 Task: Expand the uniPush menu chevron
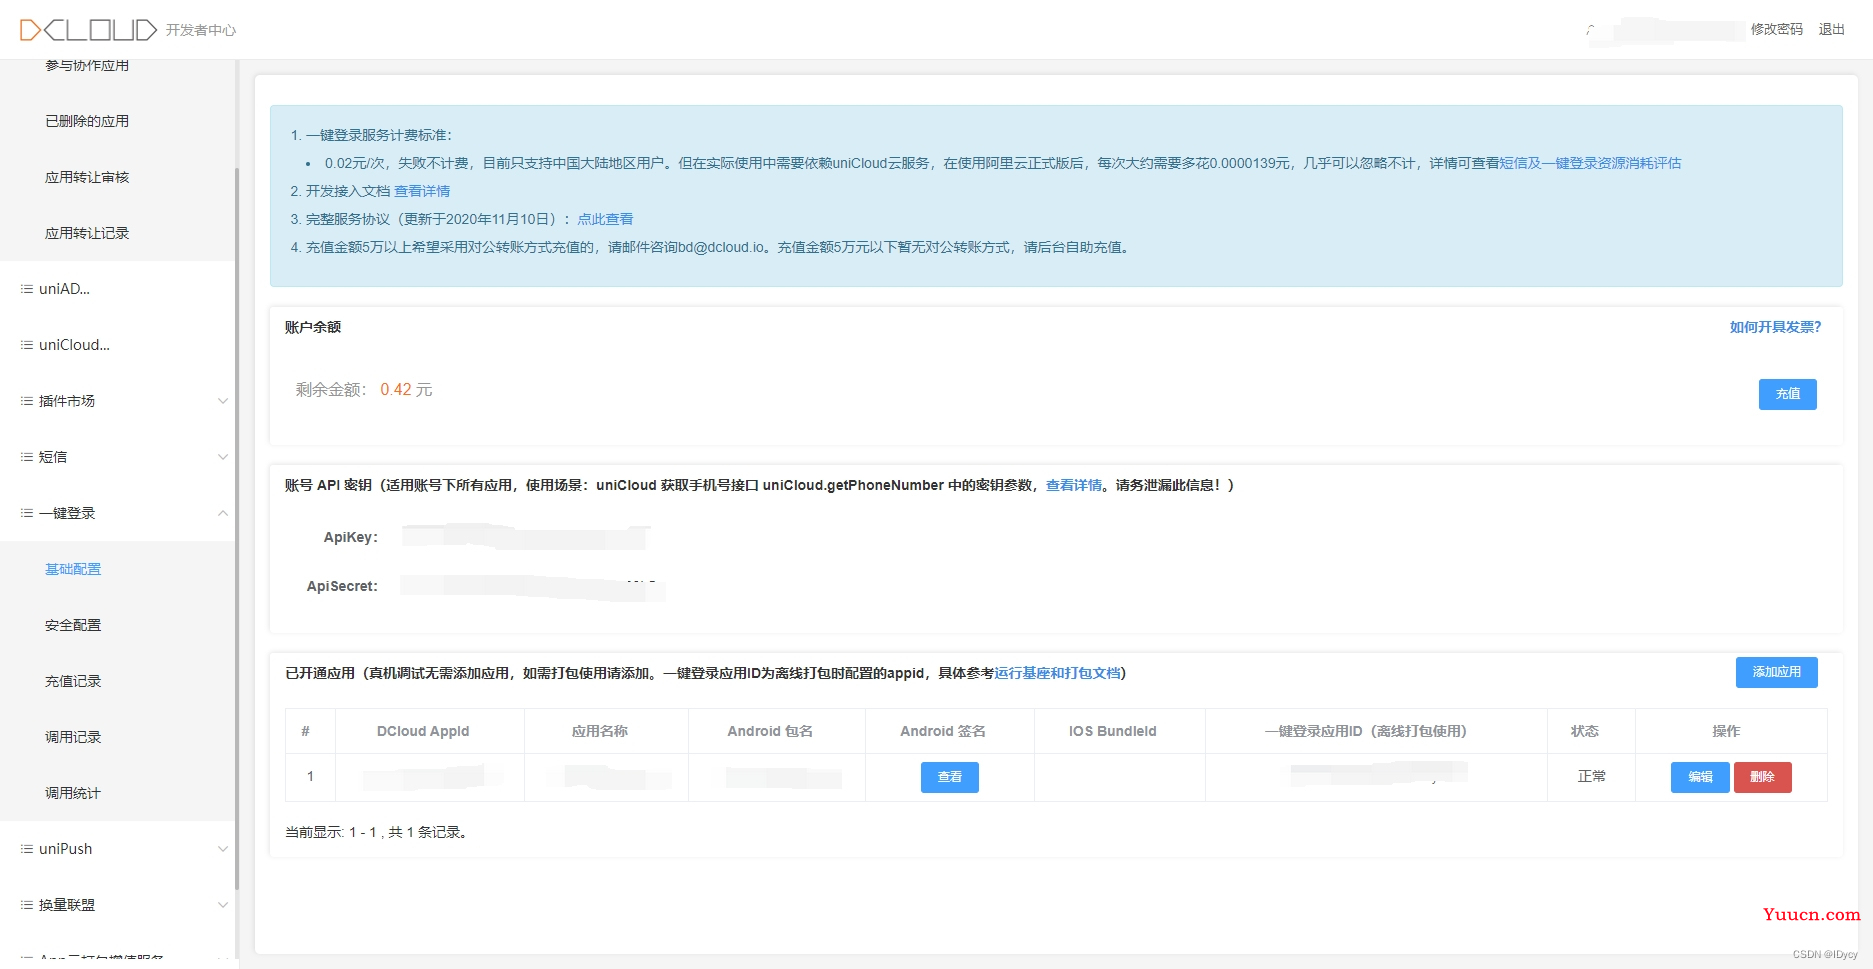223,849
